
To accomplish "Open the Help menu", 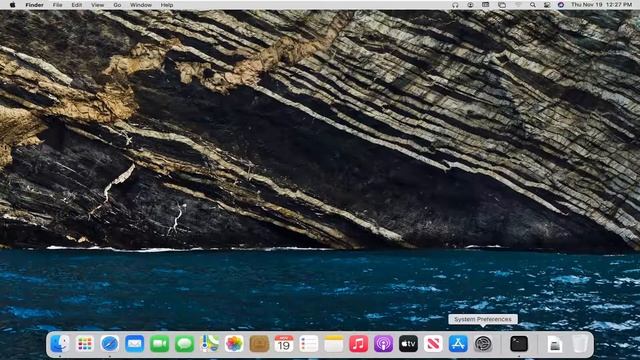I will [167, 5].
